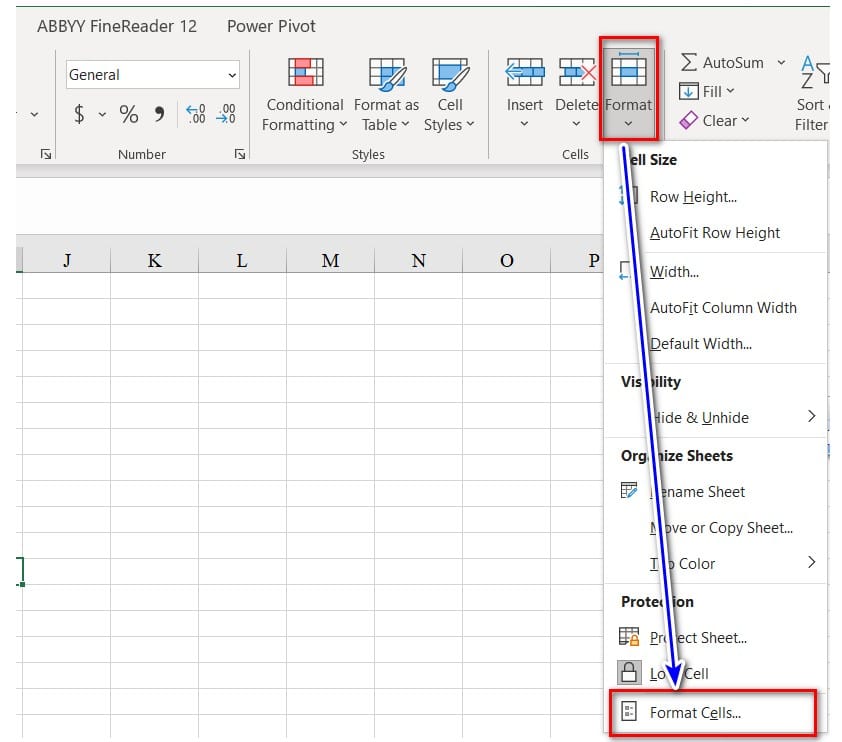The width and height of the screenshot is (842, 742).
Task: Click the Fill down-arrow icon
Action: click(x=688, y=92)
